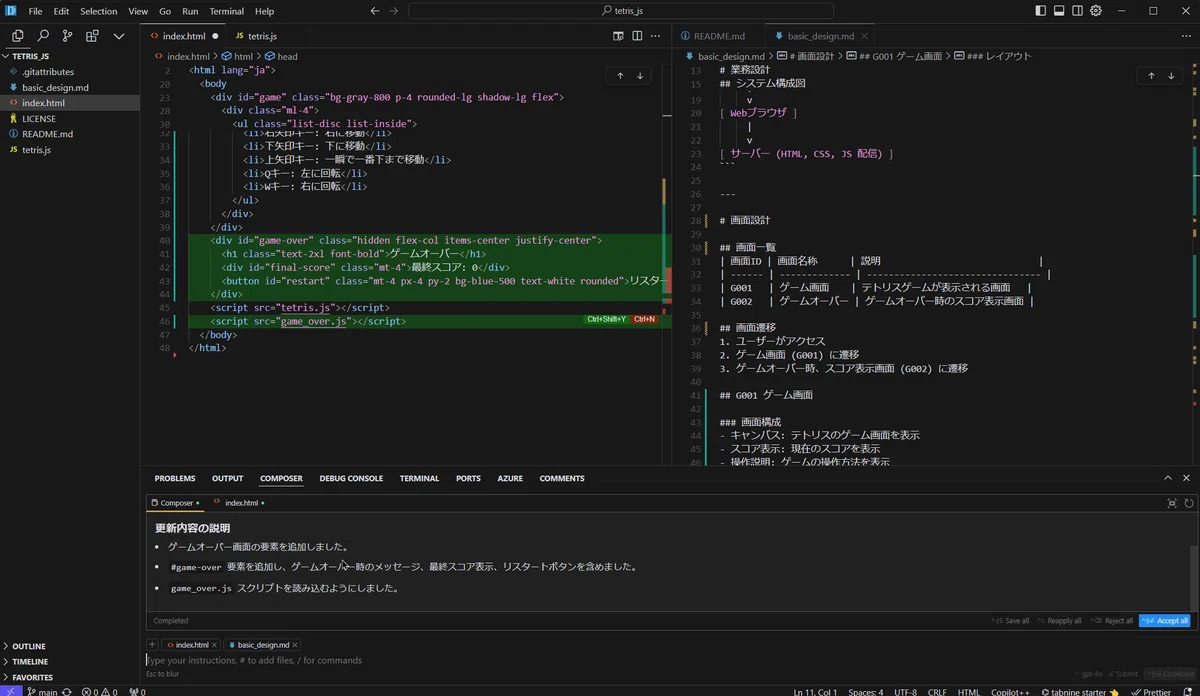
Task: Click the reset refresh icon in Composer panel
Action: (x=1188, y=503)
